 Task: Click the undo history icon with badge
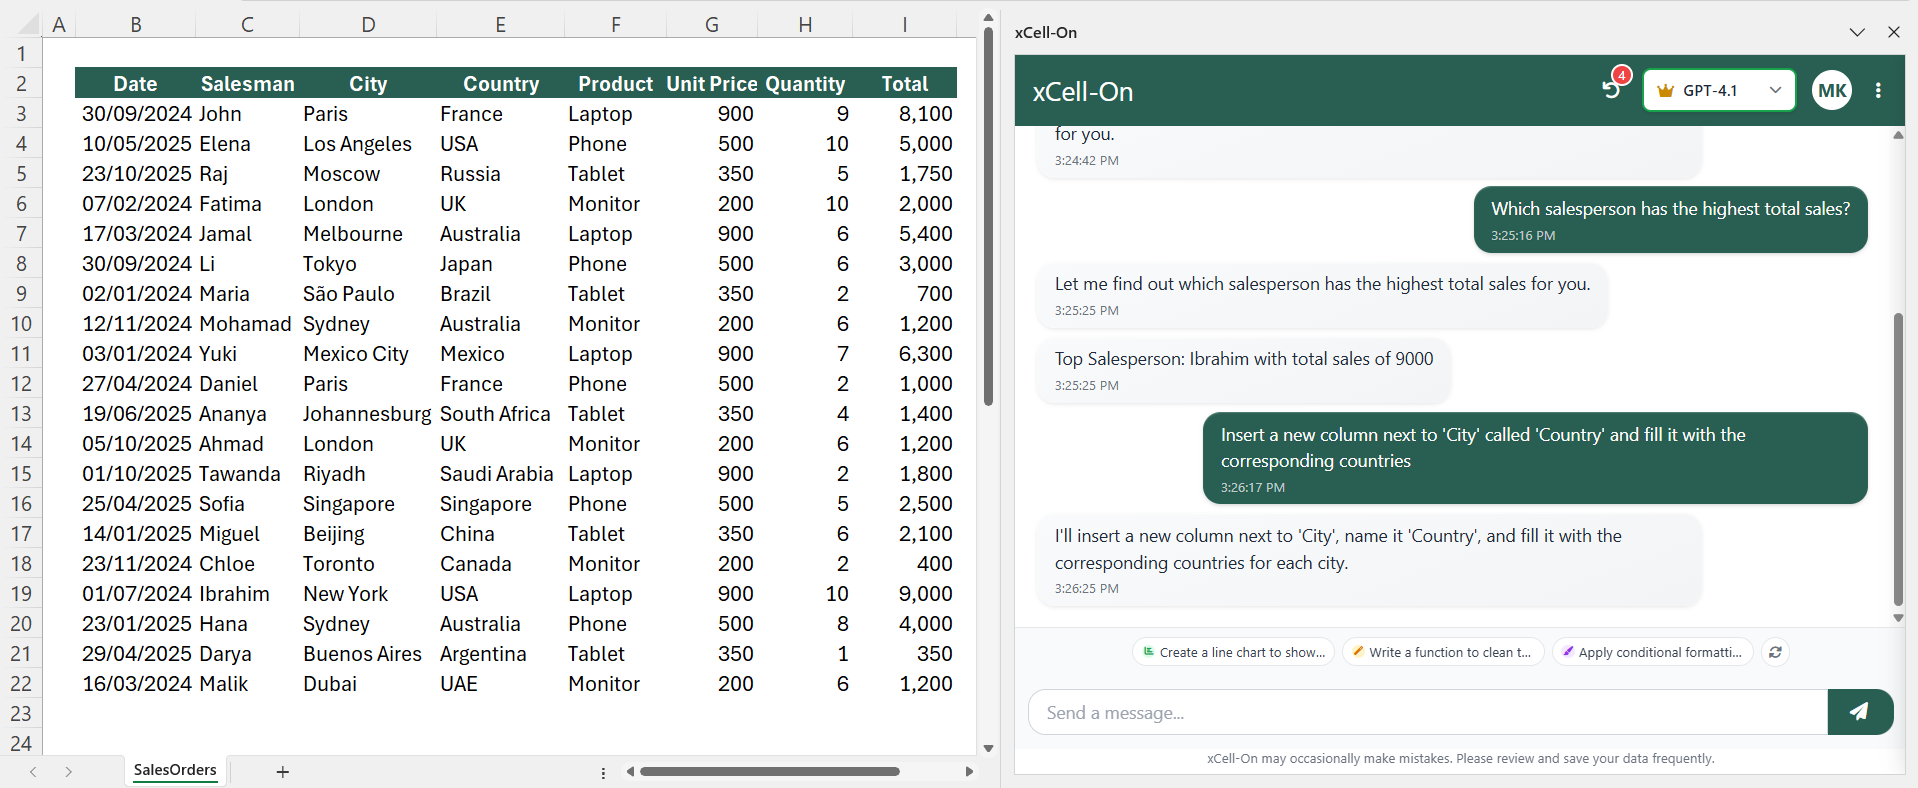click(x=1611, y=90)
